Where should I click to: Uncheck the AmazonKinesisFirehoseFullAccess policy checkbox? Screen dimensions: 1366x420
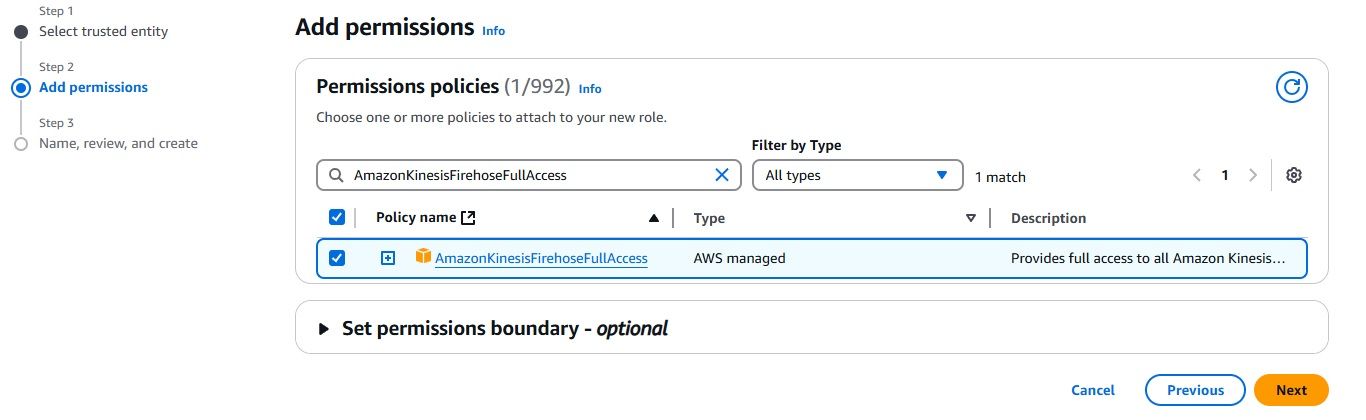pyautogui.click(x=337, y=258)
